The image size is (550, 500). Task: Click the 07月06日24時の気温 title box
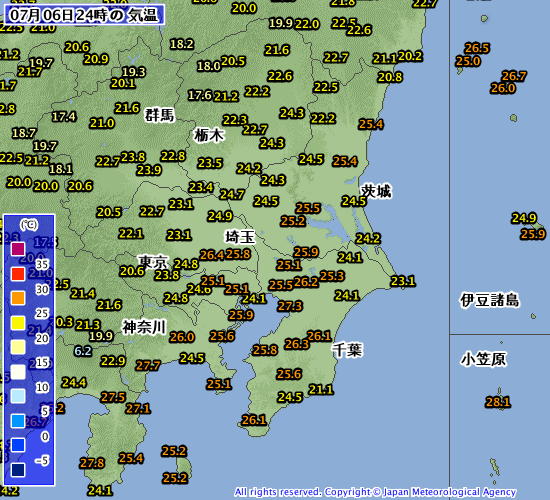[84, 15]
